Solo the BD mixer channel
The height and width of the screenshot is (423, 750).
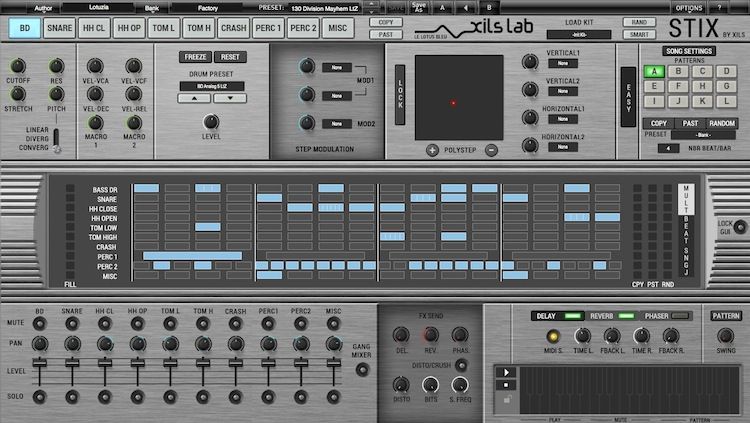pyautogui.click(x=39, y=397)
